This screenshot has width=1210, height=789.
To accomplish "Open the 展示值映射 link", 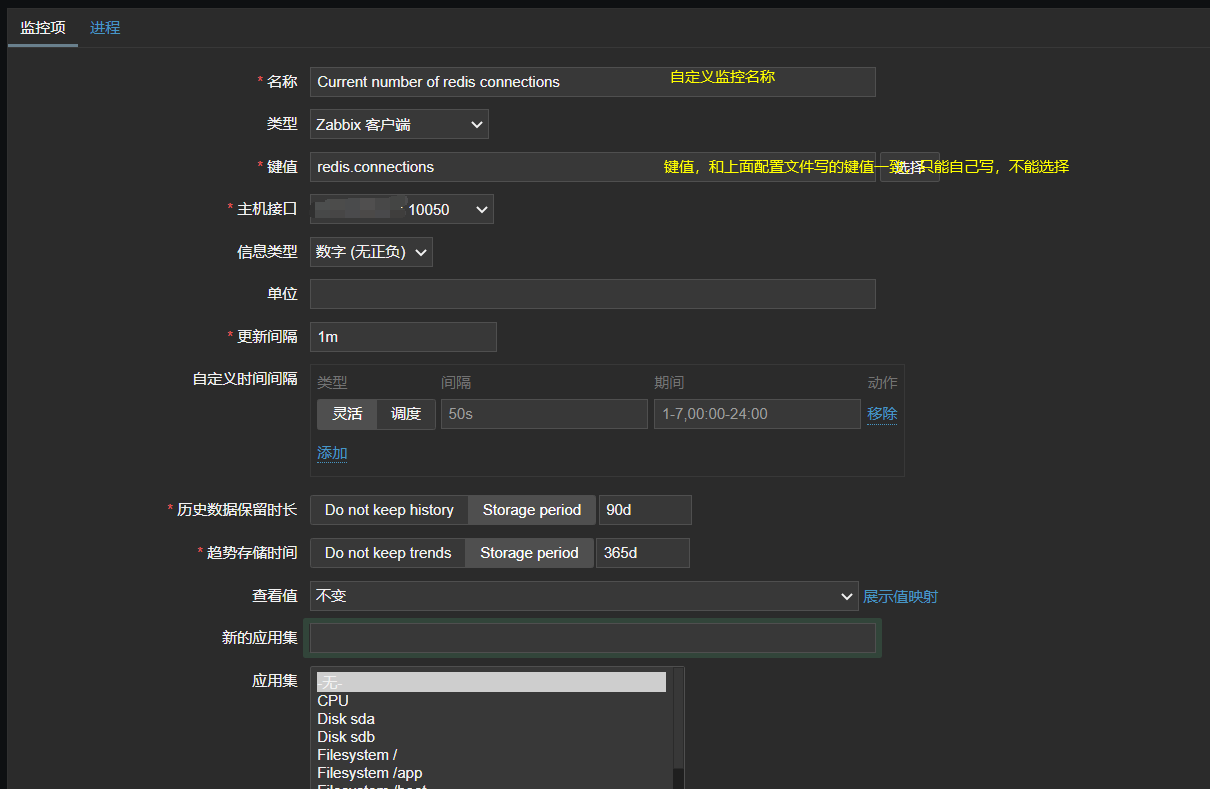I will 900,597.
